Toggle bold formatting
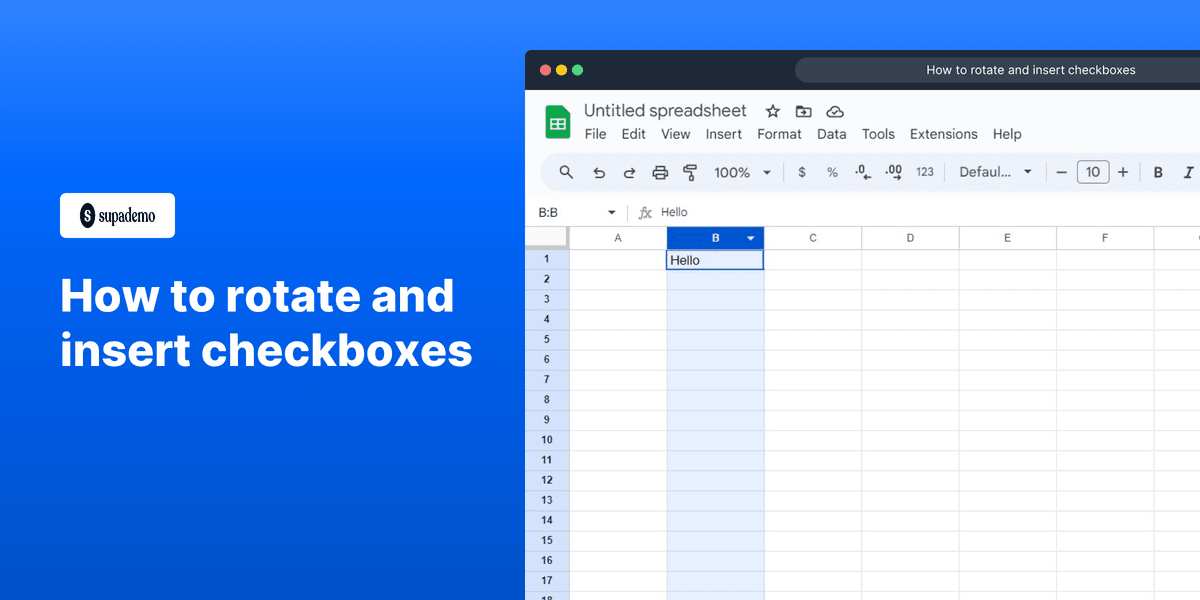 click(1157, 172)
